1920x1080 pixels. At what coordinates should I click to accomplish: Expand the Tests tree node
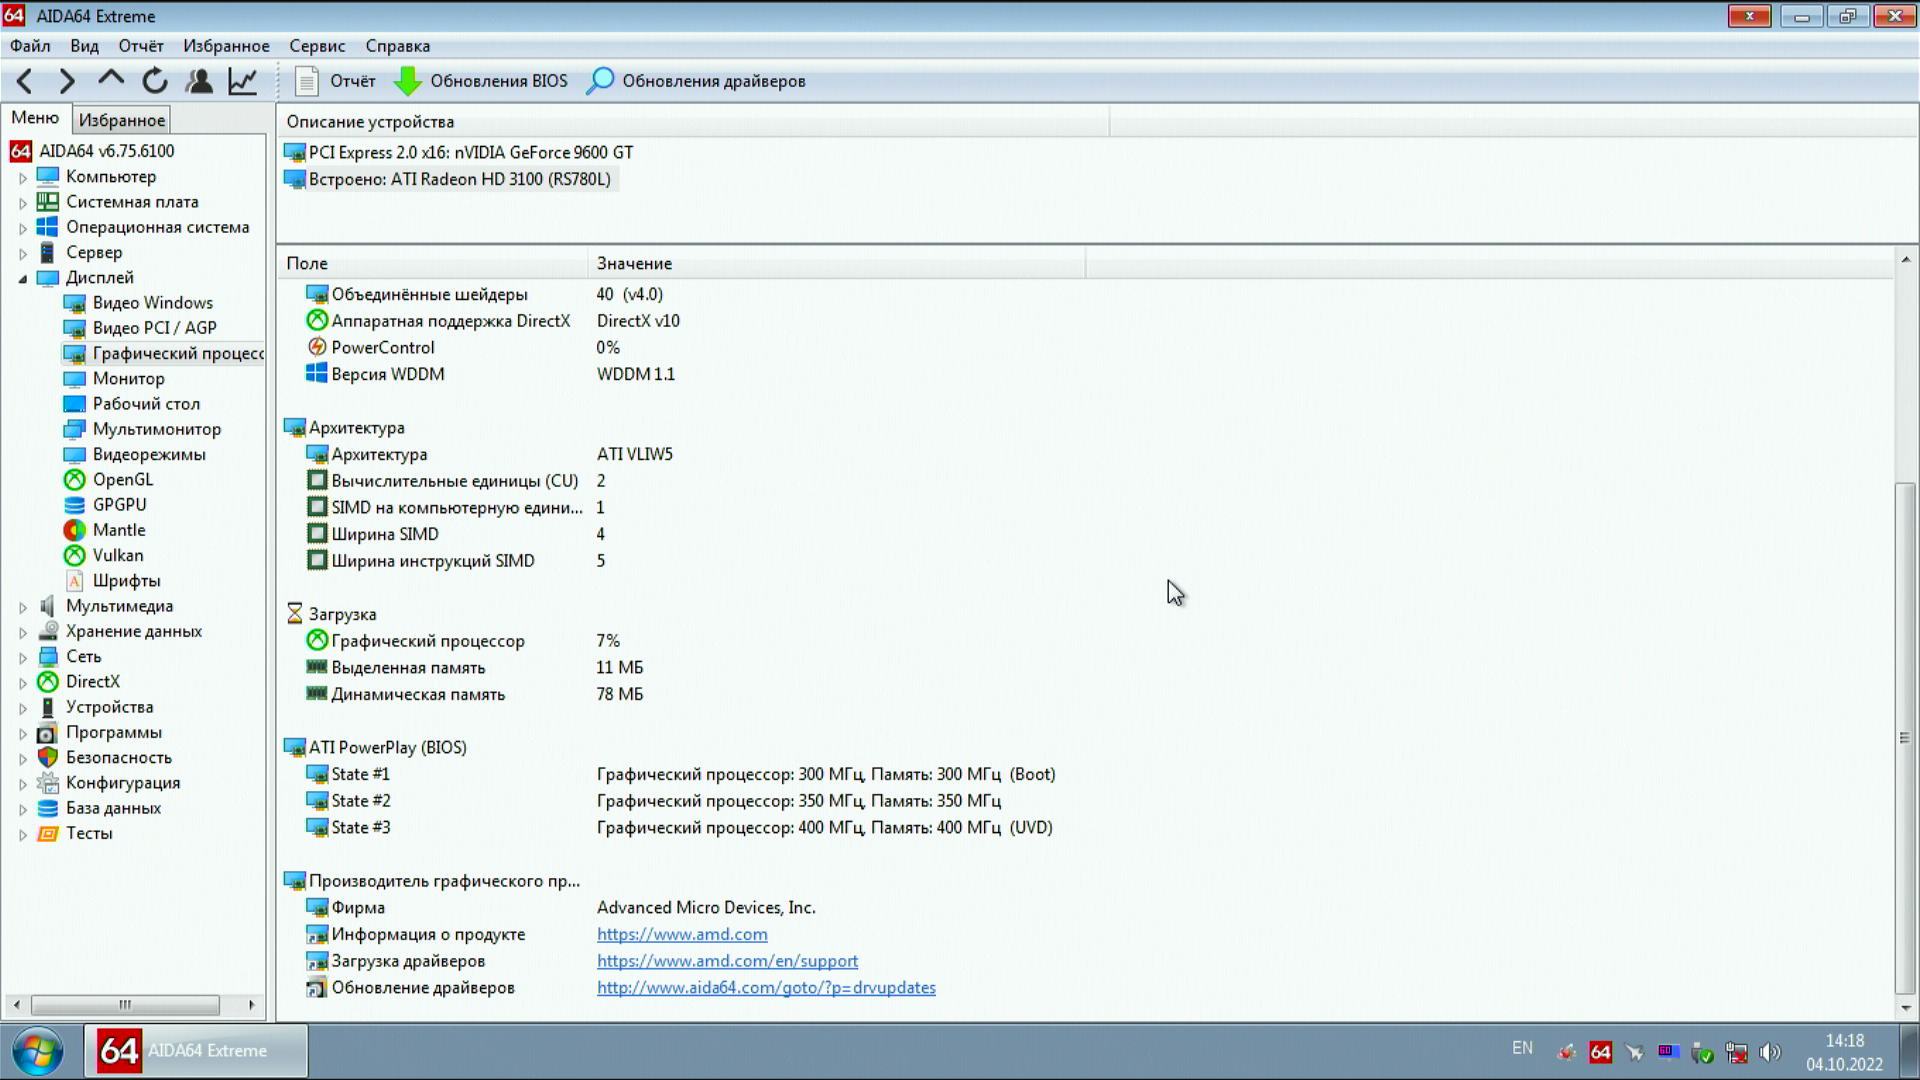pyautogui.click(x=23, y=834)
